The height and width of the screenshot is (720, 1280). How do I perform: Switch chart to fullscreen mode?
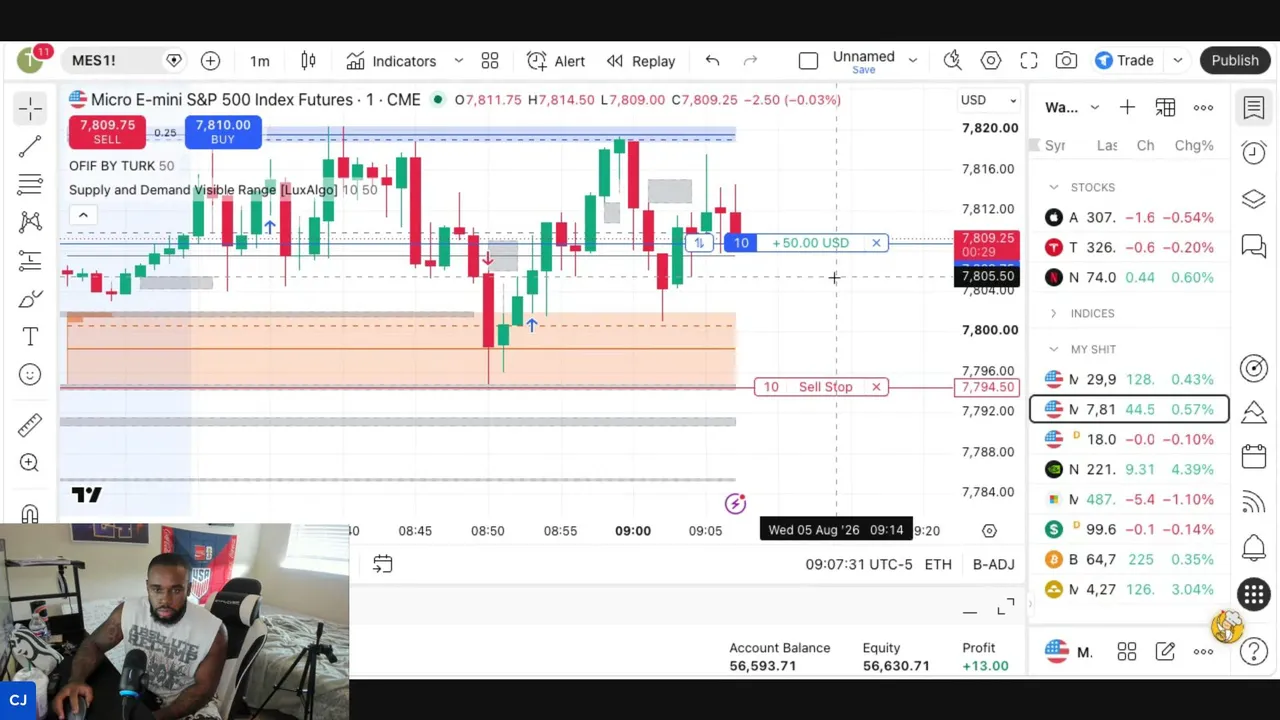click(x=1029, y=61)
